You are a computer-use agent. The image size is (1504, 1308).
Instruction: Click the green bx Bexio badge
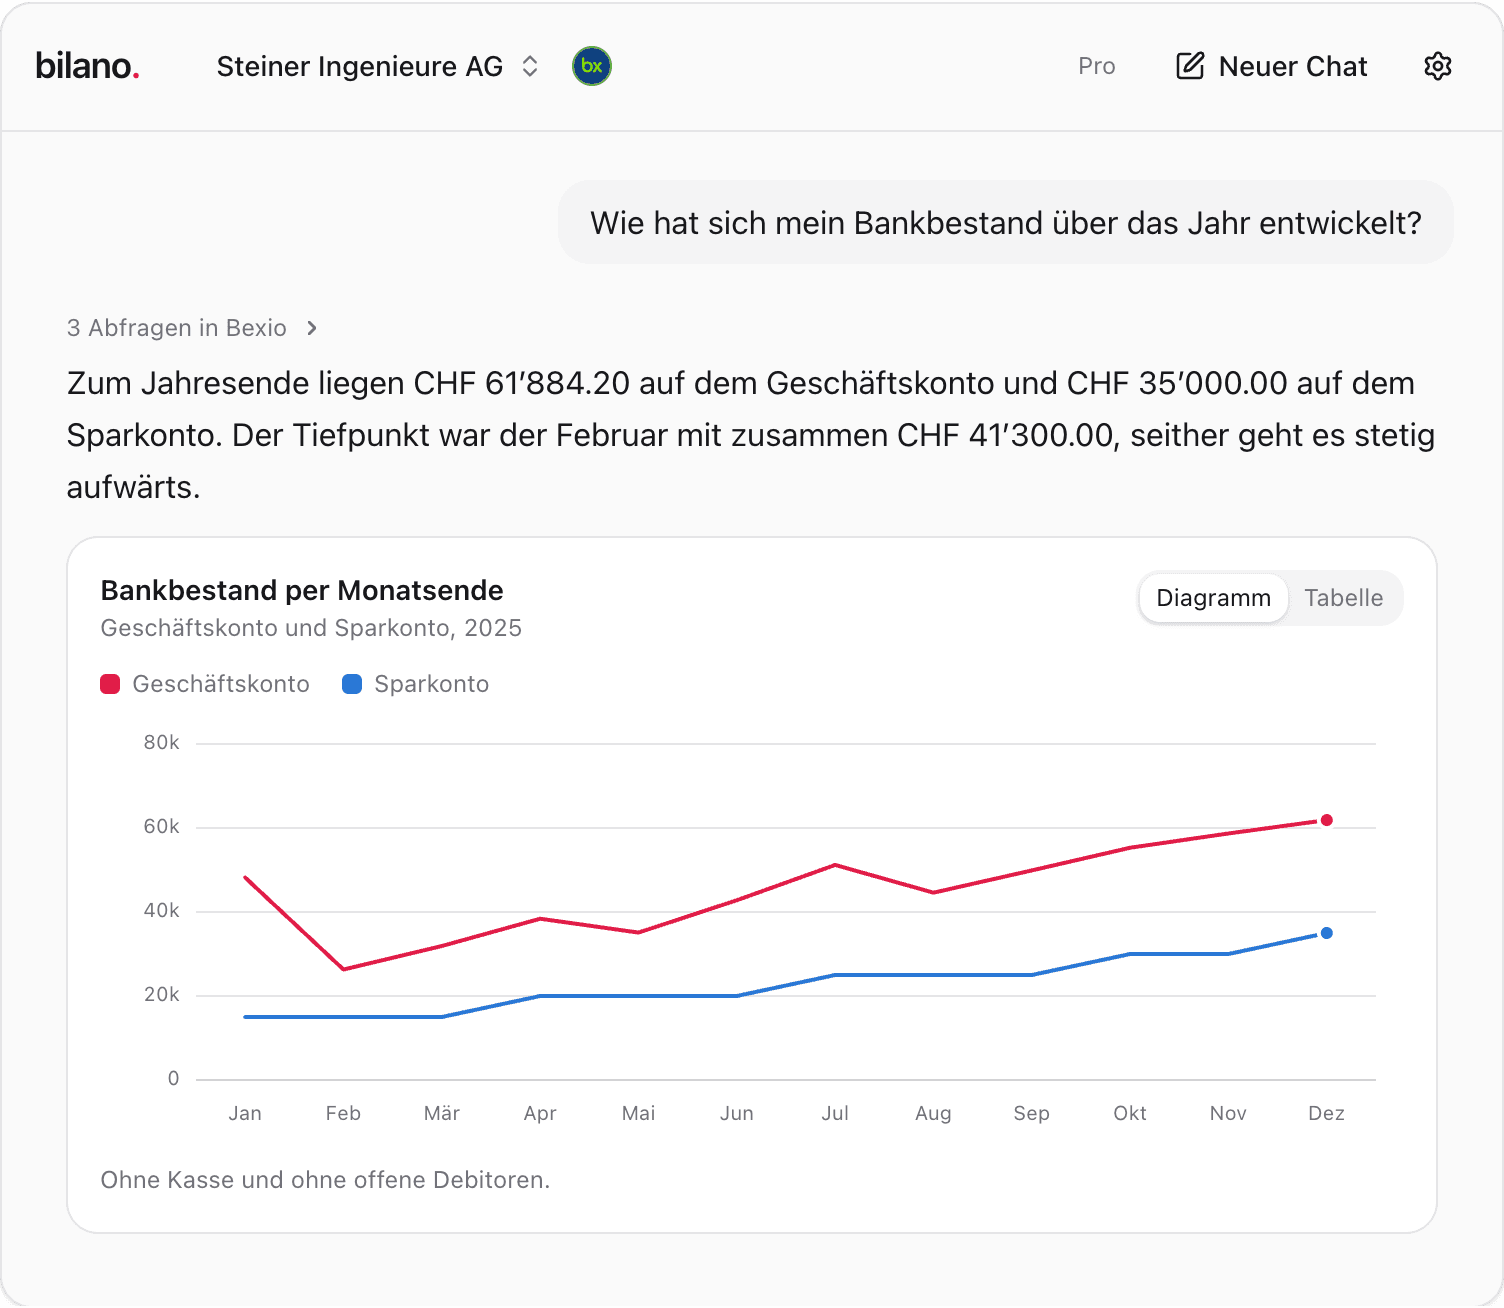point(592,66)
